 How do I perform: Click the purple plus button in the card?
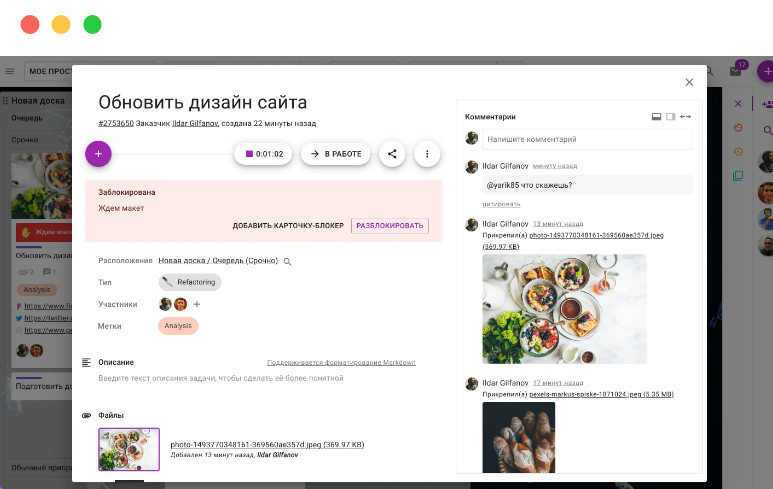pyautogui.click(x=98, y=153)
